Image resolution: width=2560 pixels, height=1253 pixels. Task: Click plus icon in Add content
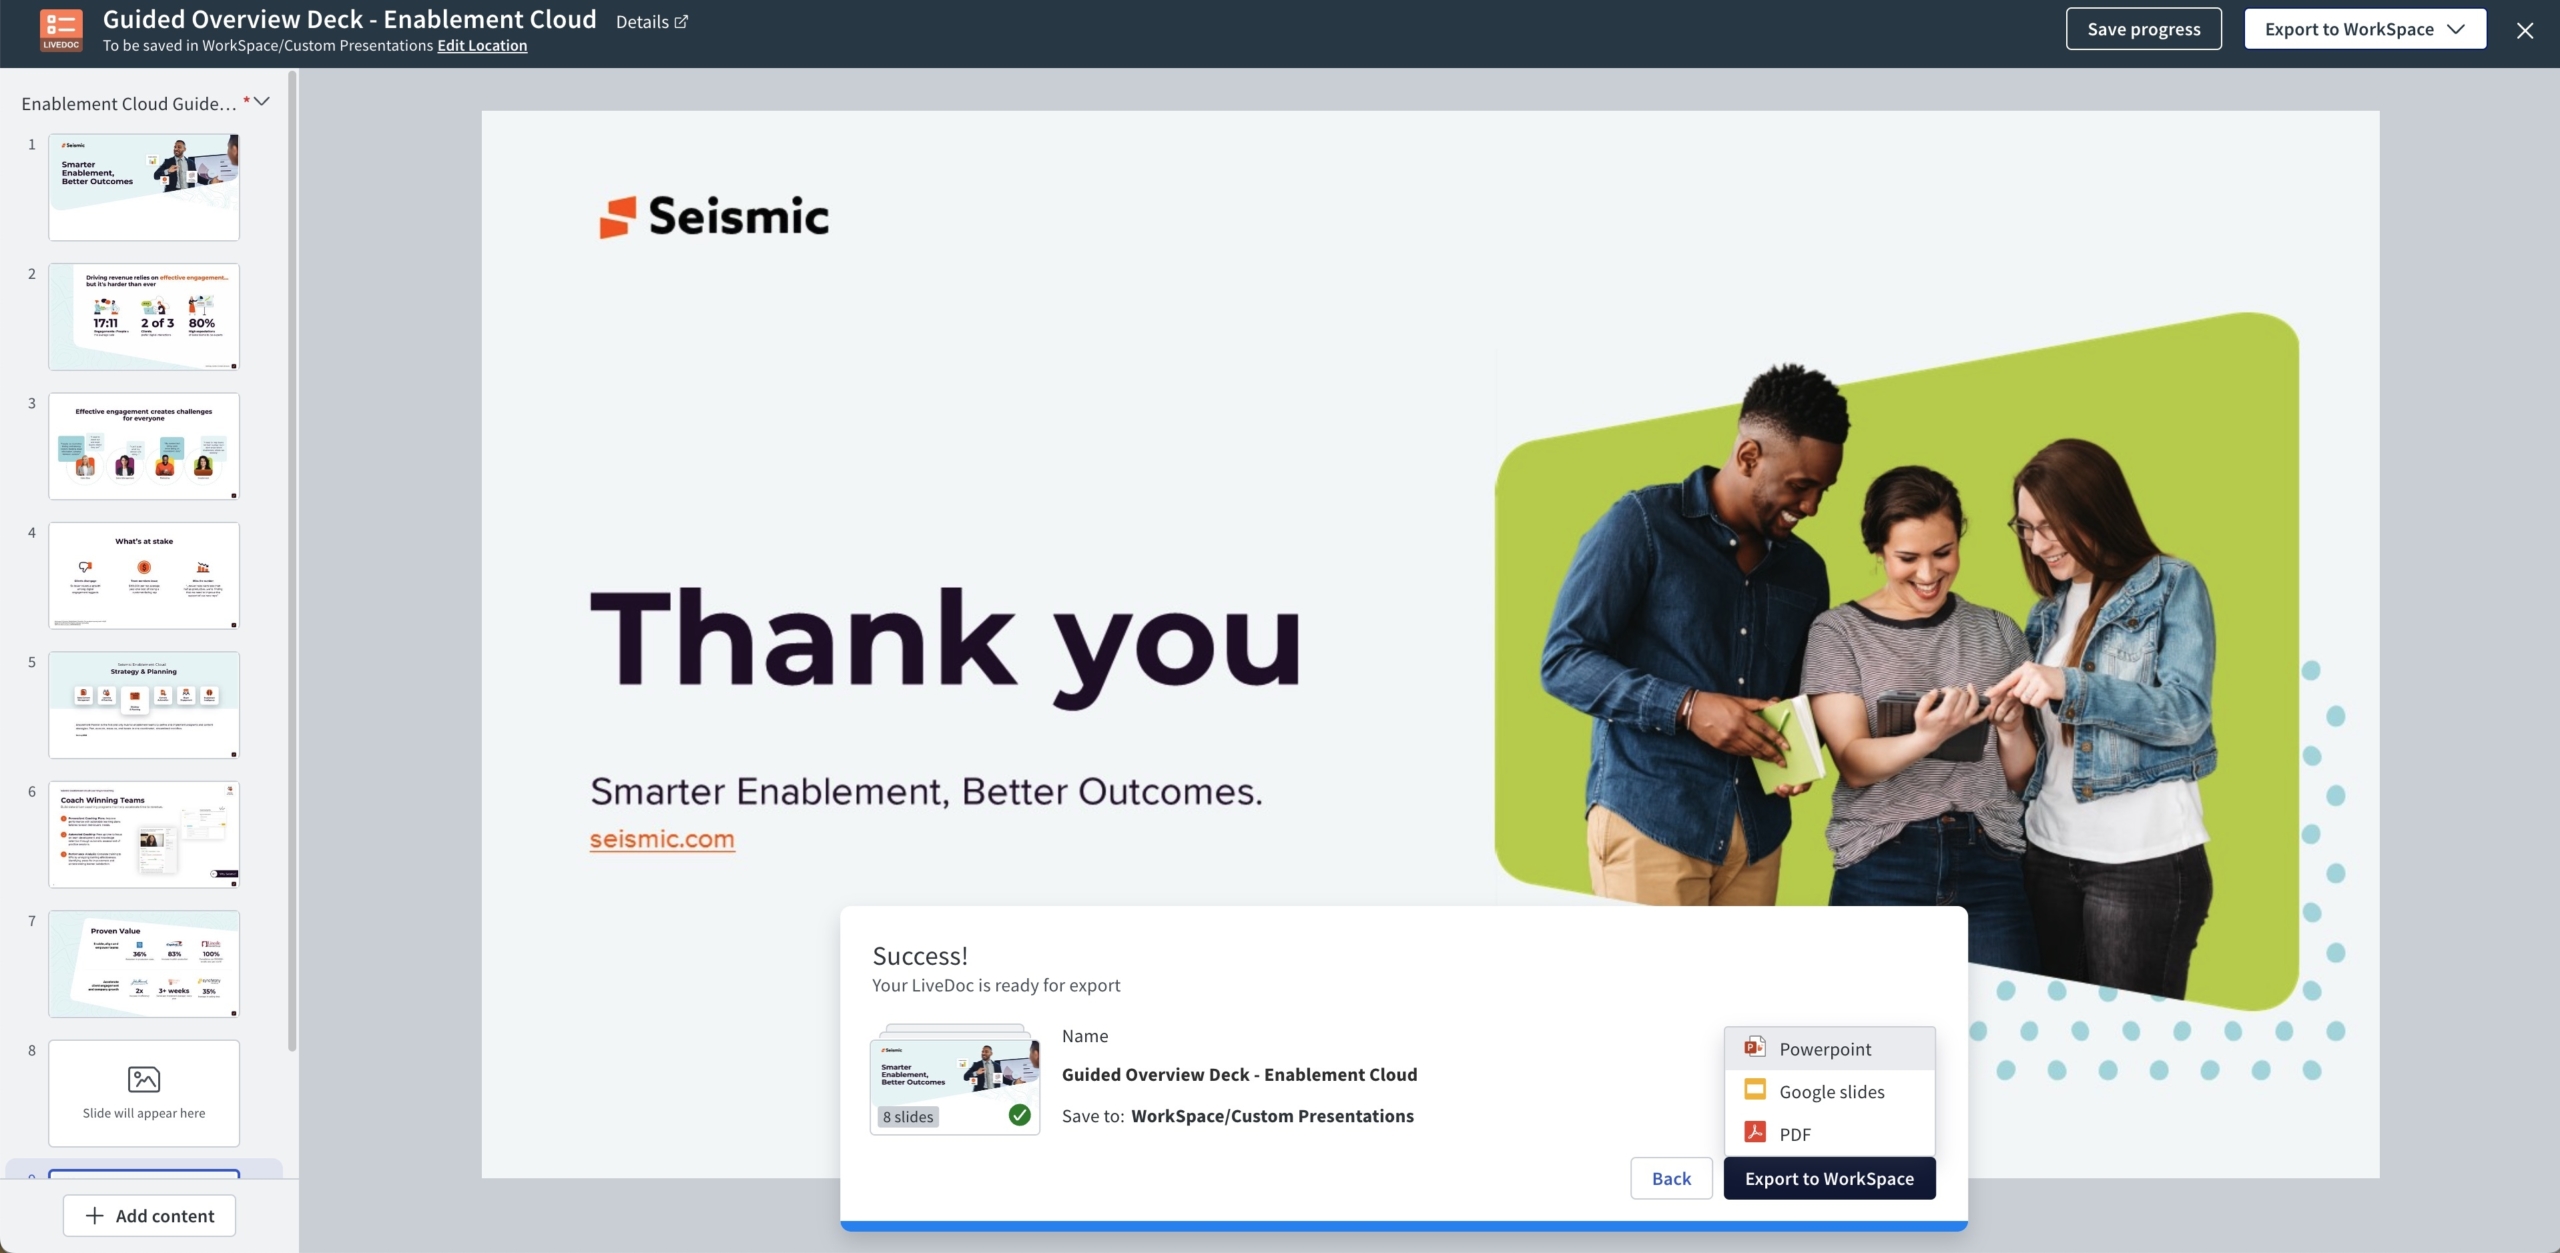[95, 1216]
